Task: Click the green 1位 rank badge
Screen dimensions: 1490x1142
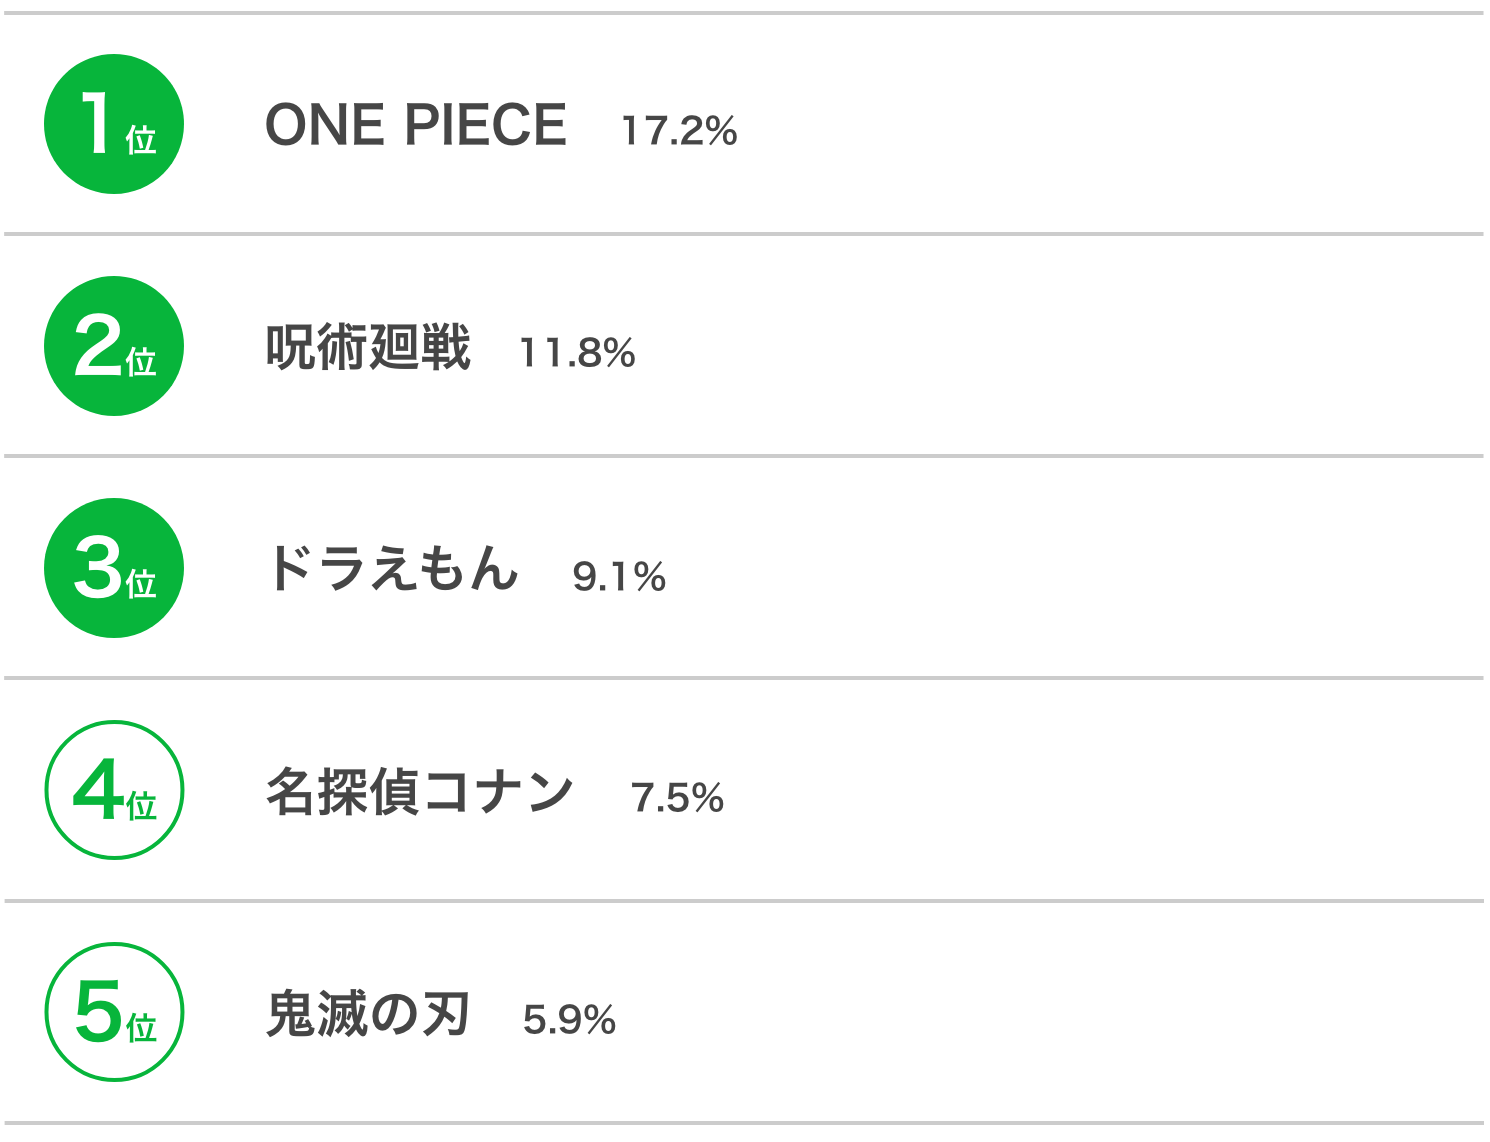Action: [114, 124]
